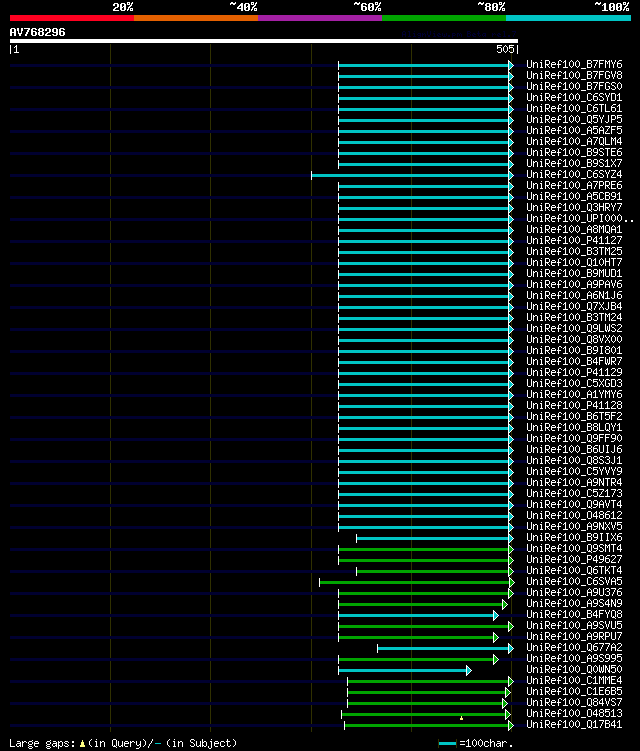The width and height of the screenshot is (640, 751).
Task: Open hit UniRef100_Q3HRY7
Action: coord(574,207)
